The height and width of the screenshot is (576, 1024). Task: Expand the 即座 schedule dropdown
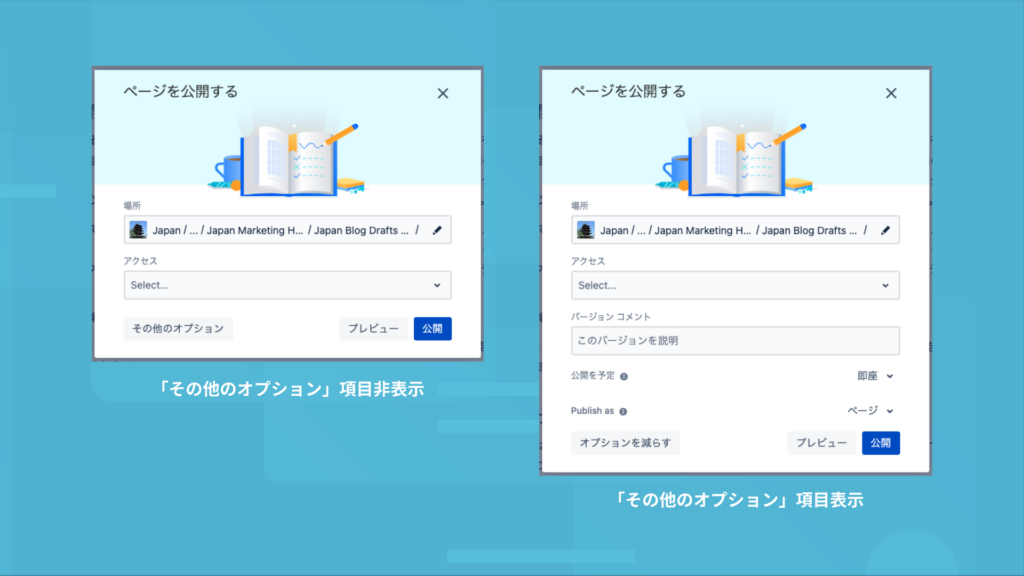pyautogui.click(x=875, y=376)
